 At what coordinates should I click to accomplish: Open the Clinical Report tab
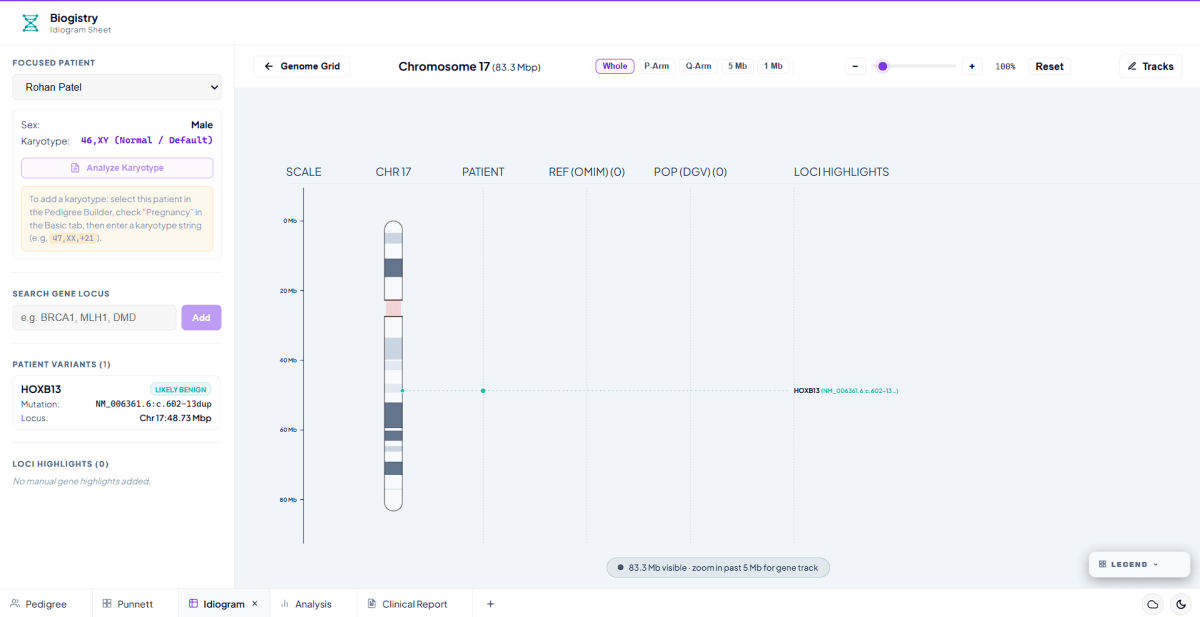tap(406, 604)
